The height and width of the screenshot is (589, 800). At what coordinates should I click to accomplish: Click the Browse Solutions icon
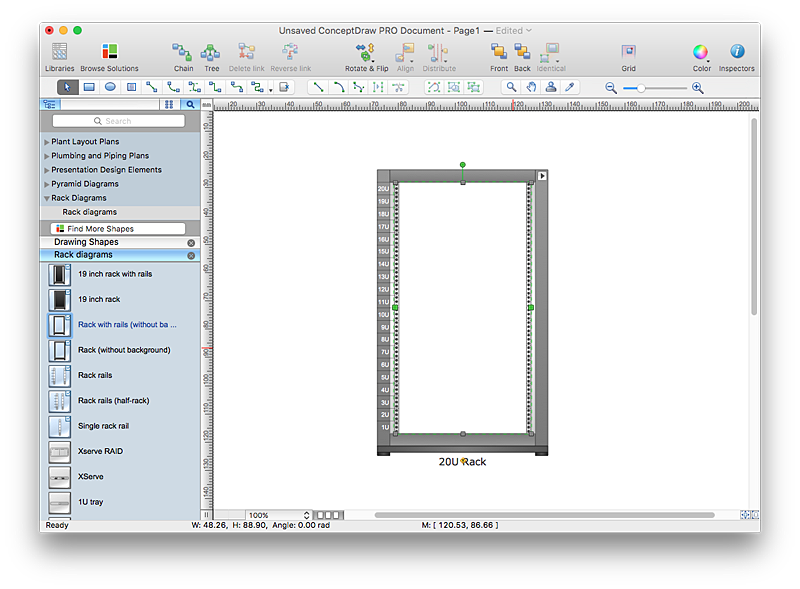tap(109, 52)
